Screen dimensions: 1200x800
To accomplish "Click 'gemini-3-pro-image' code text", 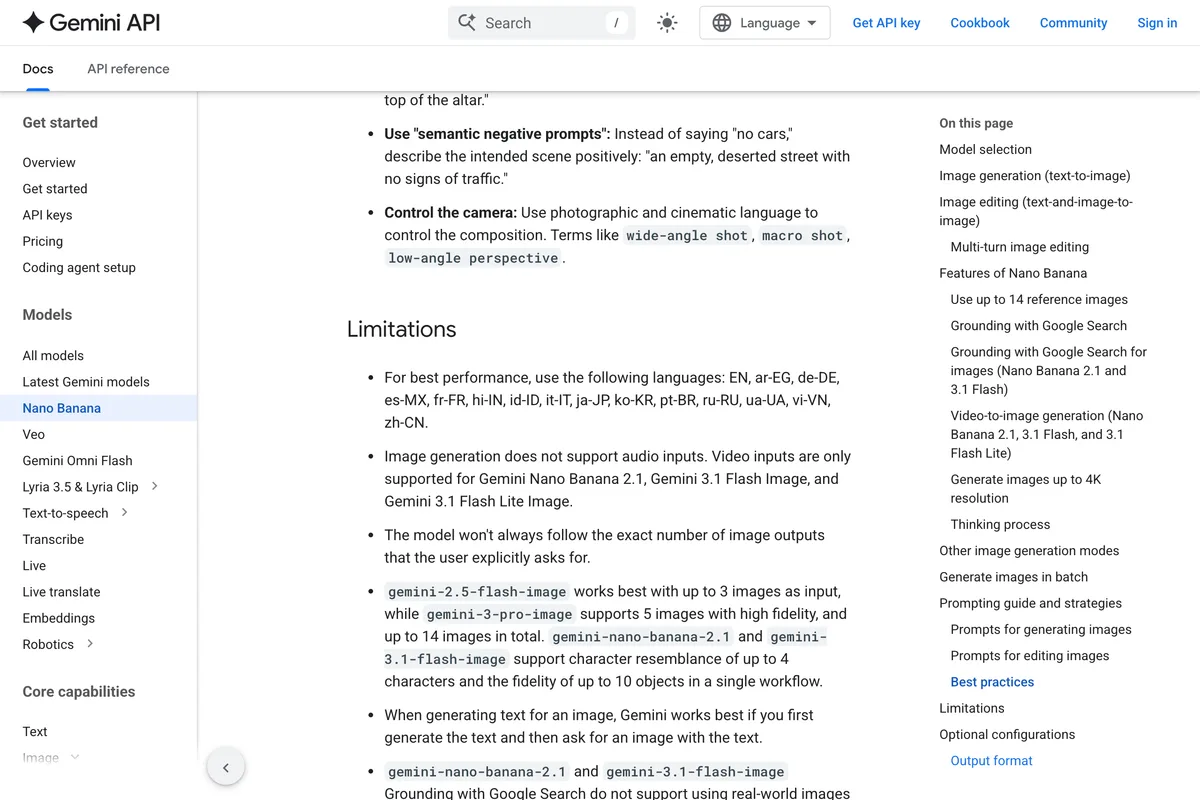I will tap(499, 614).
